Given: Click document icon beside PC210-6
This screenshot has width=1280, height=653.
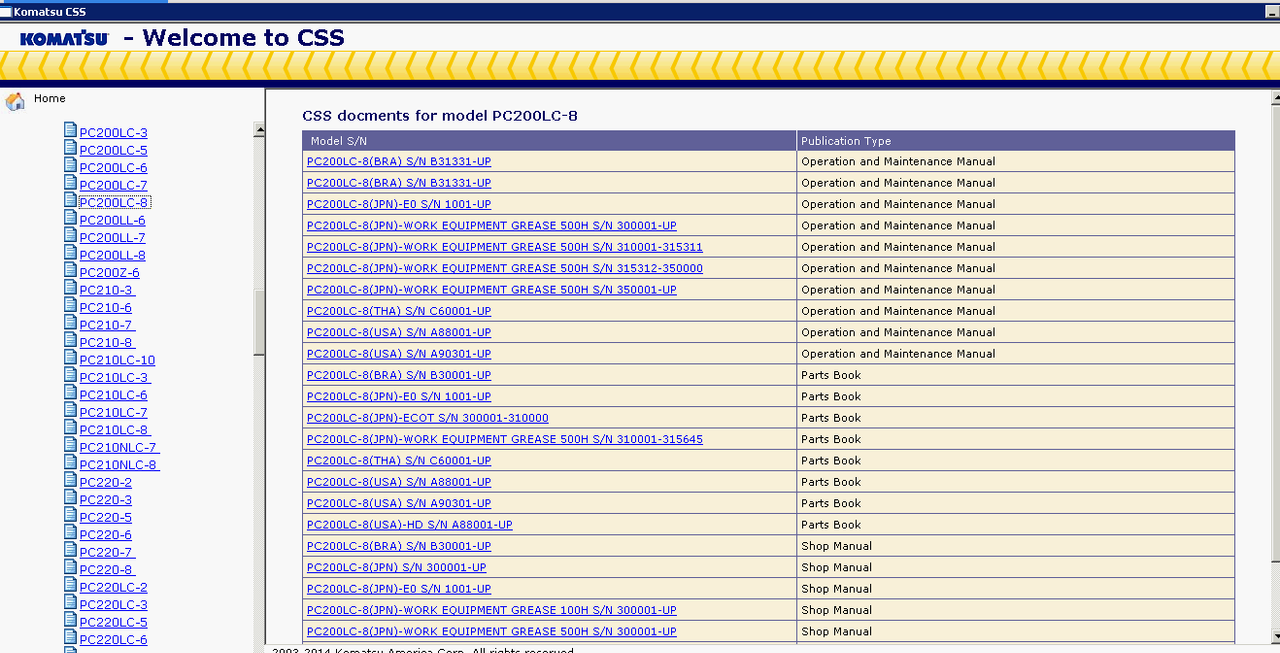Looking at the screenshot, I should point(70,305).
